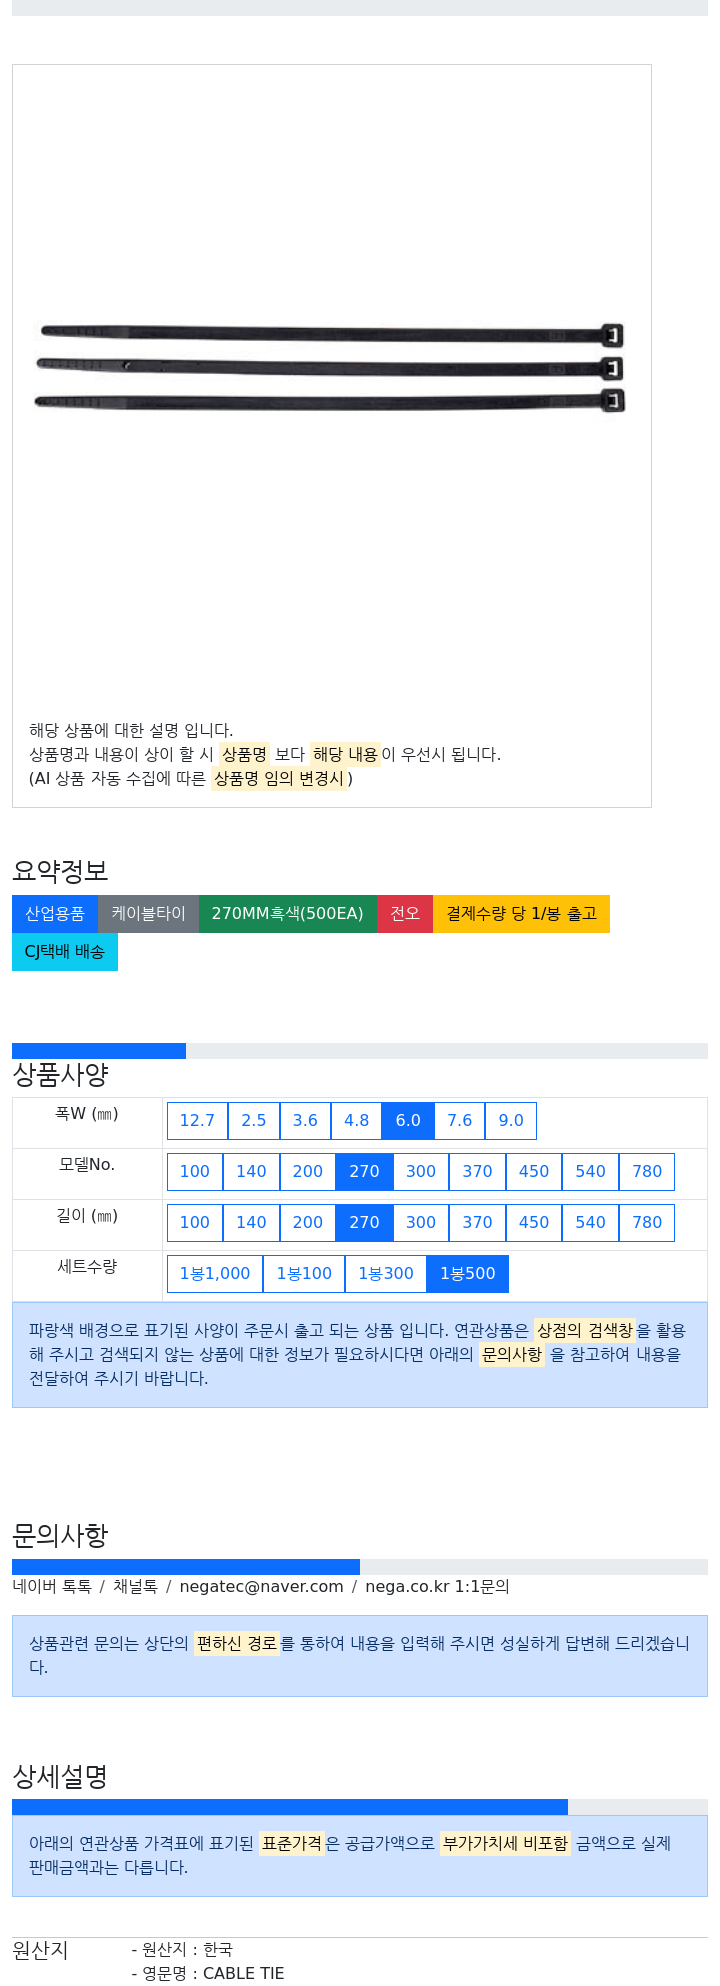
Task: Open the 네이버 톡톡 inquiry link
Action: pos(52,1587)
